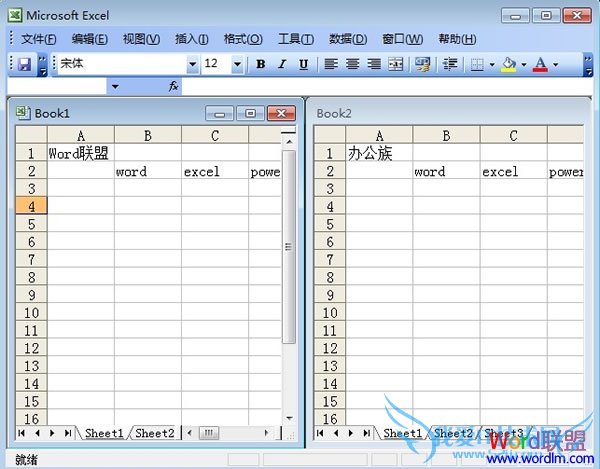The width and height of the screenshot is (600, 469).
Task: Open the Borders dropdown arrow
Action: (x=492, y=64)
